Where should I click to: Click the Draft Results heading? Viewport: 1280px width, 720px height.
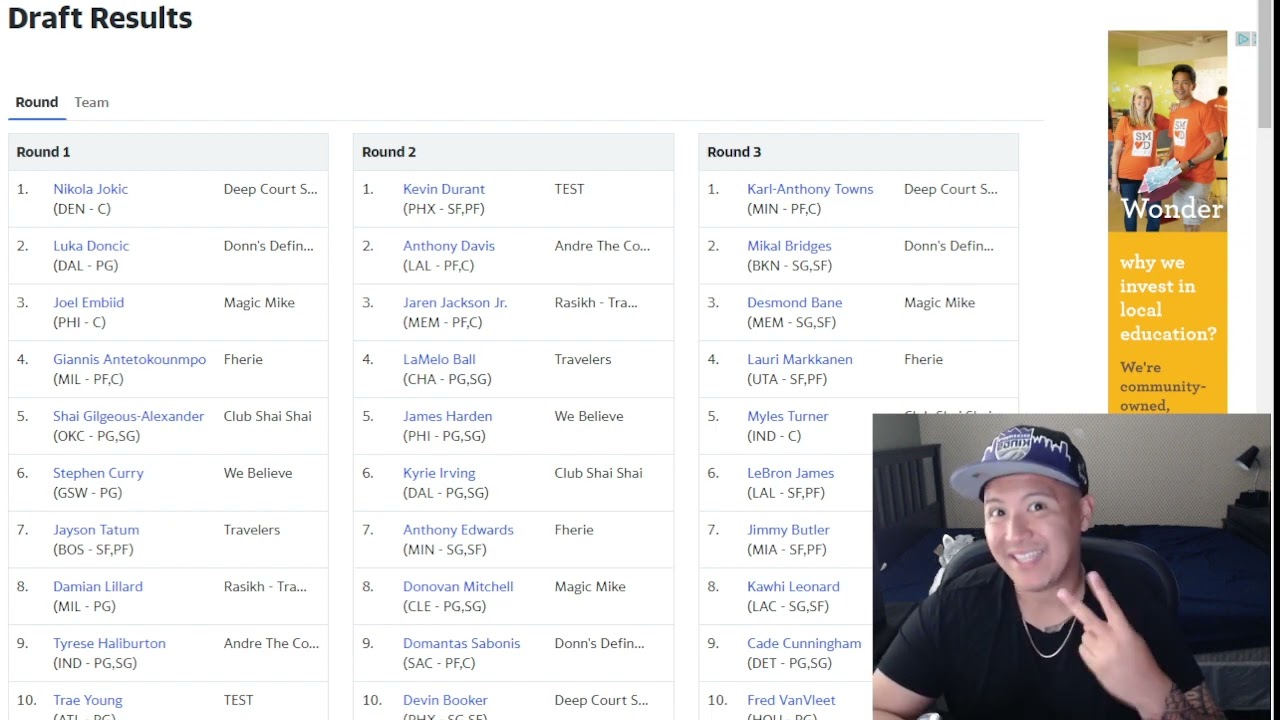[x=100, y=18]
